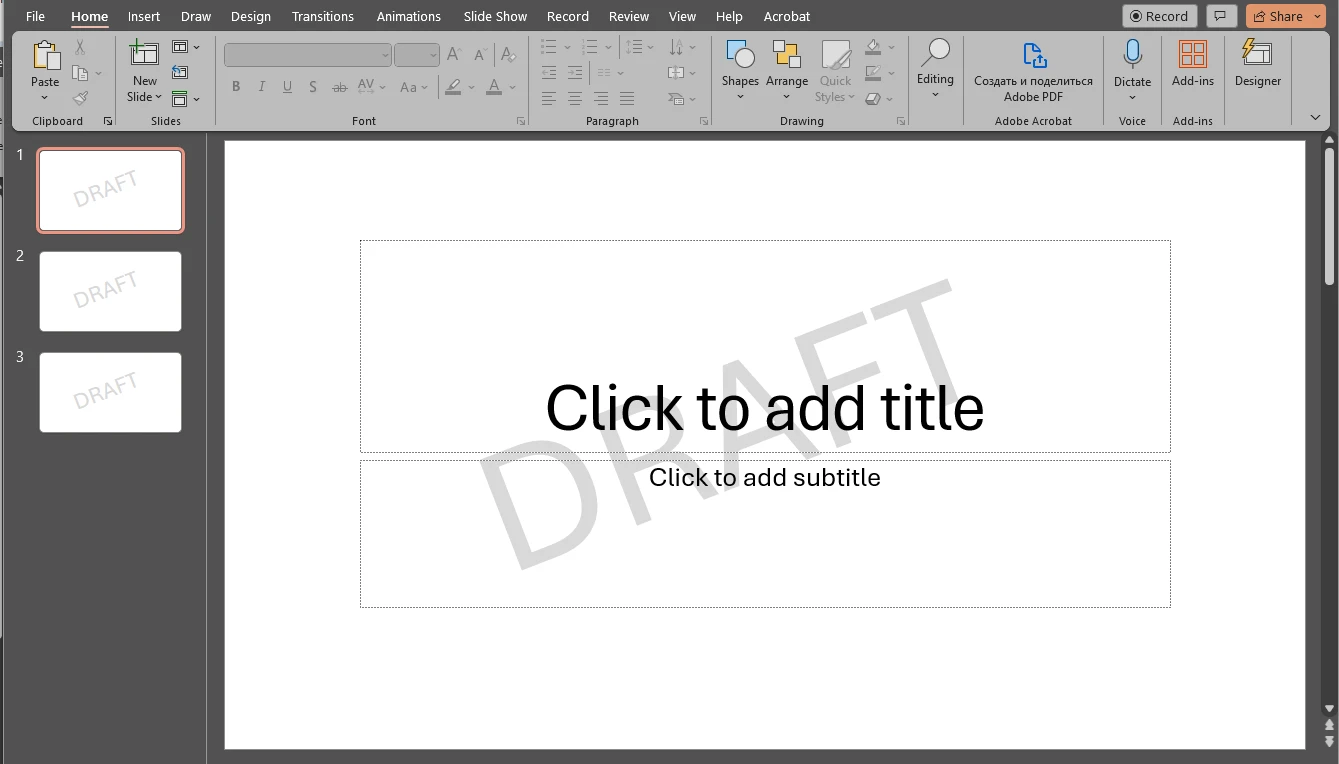Switch to the Animations ribbon tab
The image size is (1339, 764).
pyautogui.click(x=408, y=16)
